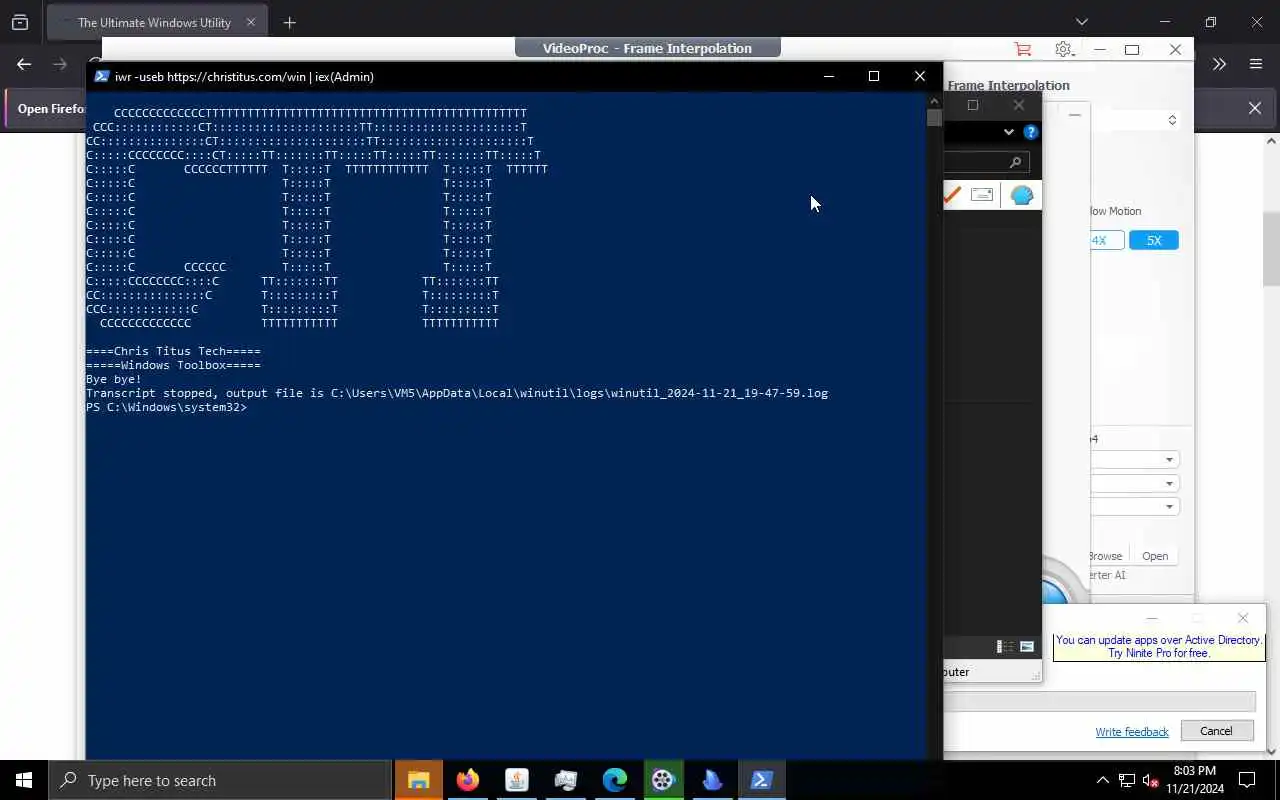This screenshot has height=800, width=1280.
Task: Switch to details list view icon
Action: [1005, 647]
